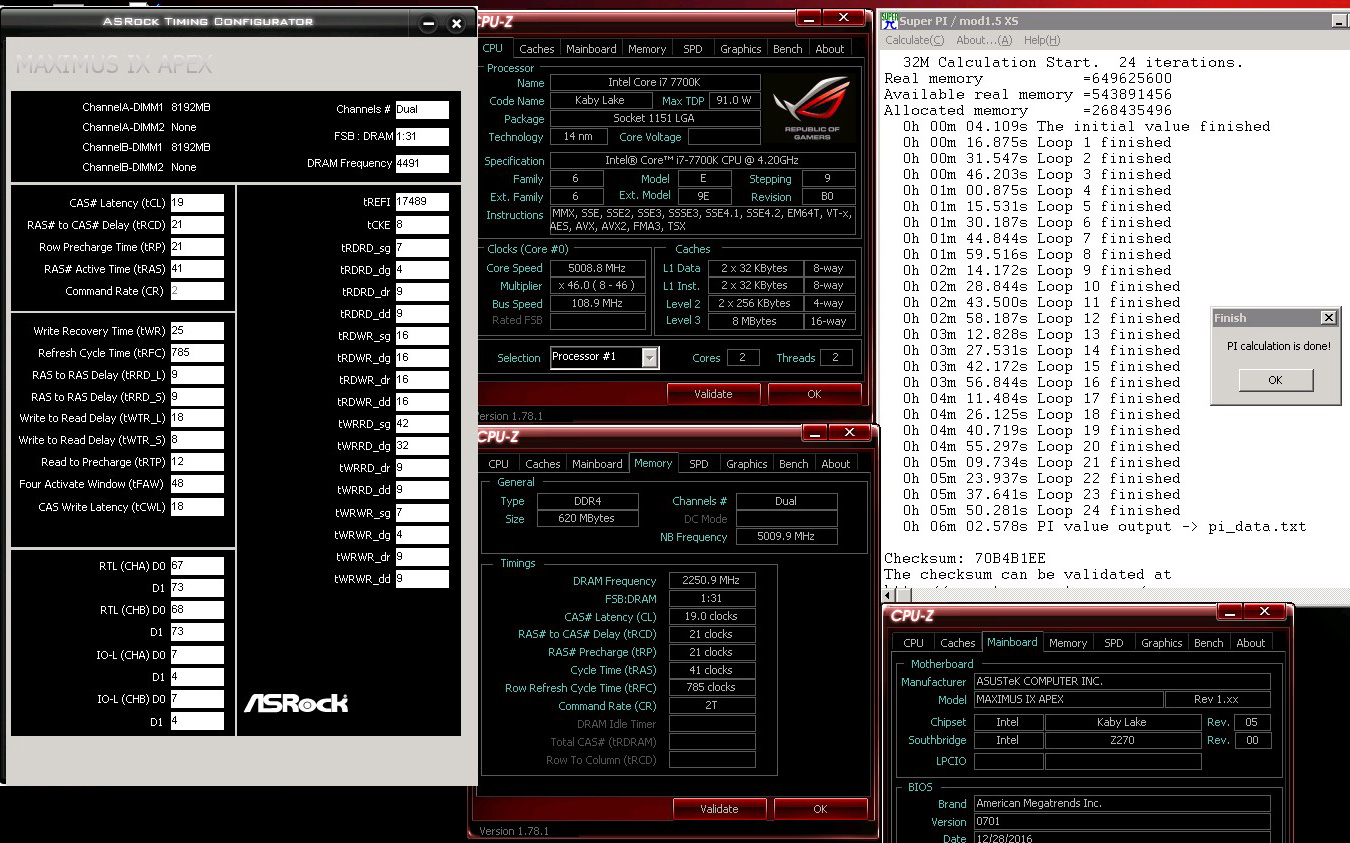Close the CPU-Z memory window
The width and height of the screenshot is (1350, 843).
(x=850, y=432)
